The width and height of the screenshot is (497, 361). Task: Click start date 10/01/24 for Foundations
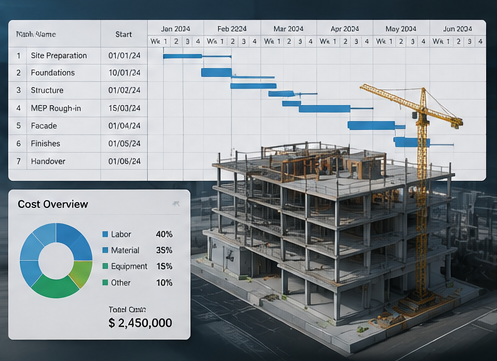click(x=124, y=73)
